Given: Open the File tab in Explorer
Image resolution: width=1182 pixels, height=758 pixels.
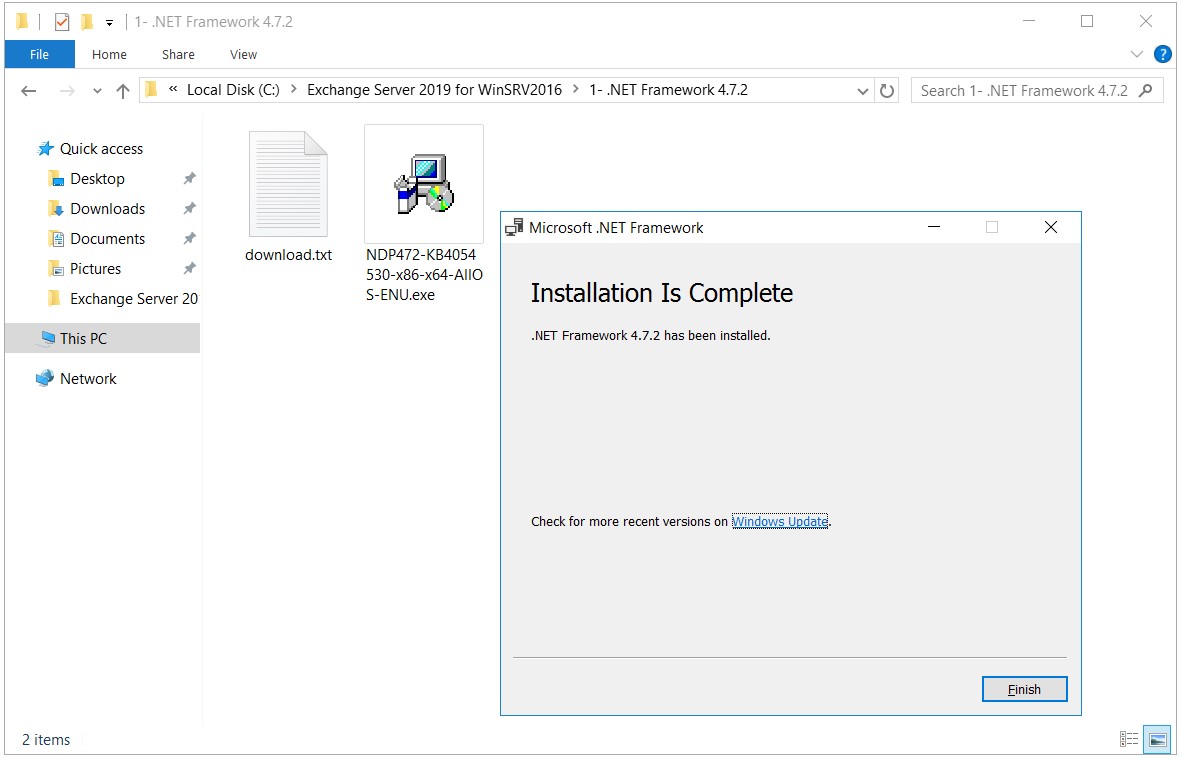Looking at the screenshot, I should pyautogui.click(x=39, y=54).
